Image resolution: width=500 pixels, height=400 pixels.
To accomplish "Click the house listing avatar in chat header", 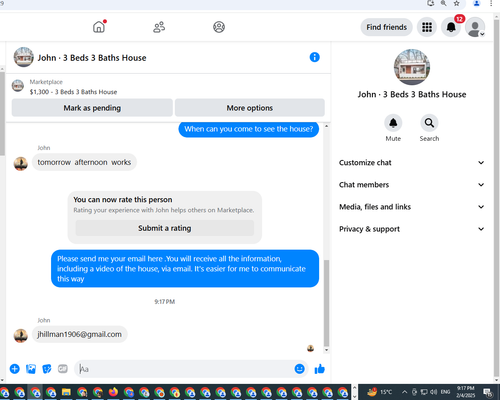I will (23, 57).
